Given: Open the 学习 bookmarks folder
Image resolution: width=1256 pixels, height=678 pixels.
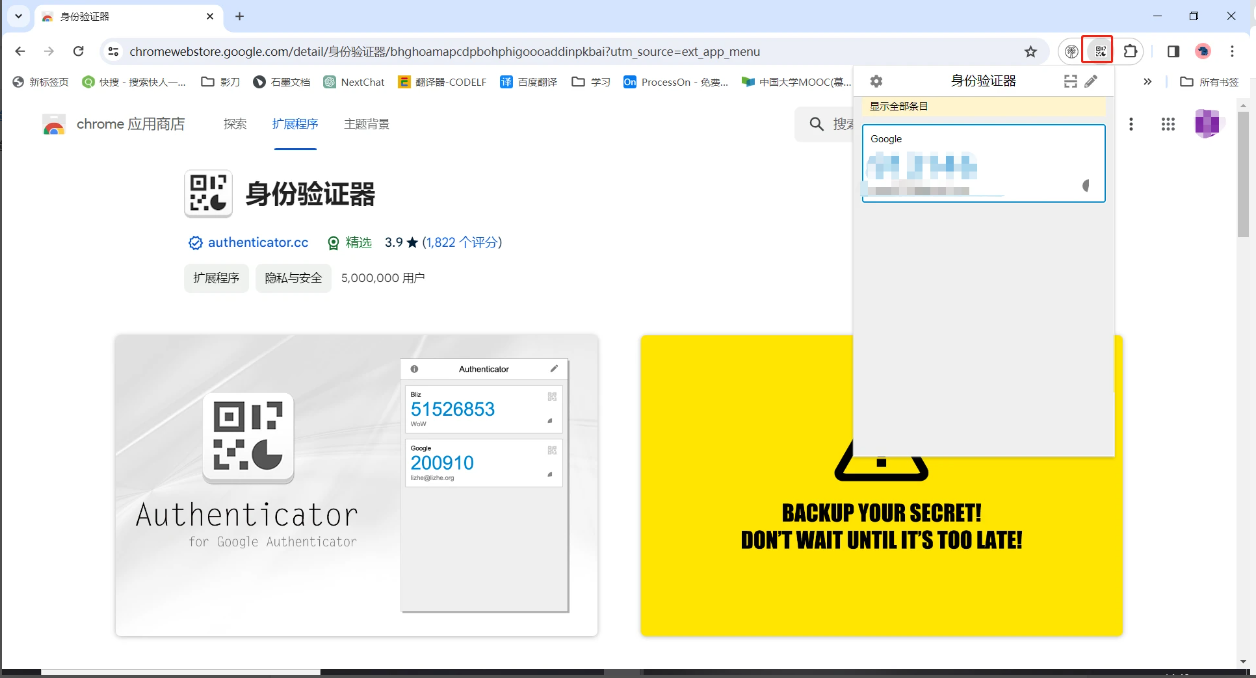Looking at the screenshot, I should [591, 82].
